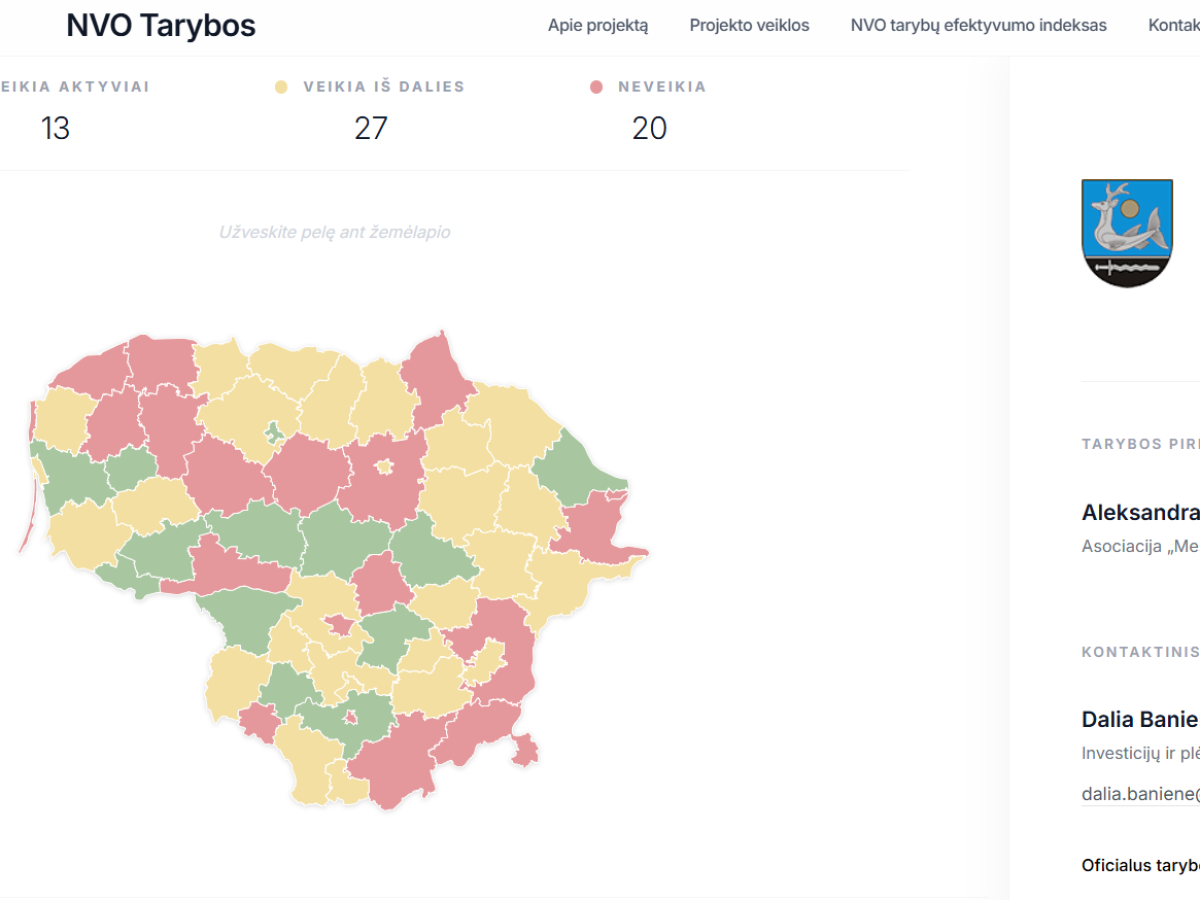This screenshot has width=1200, height=900.
Task: Click the count 27 under Veikia iš dalies
Action: pos(370,128)
